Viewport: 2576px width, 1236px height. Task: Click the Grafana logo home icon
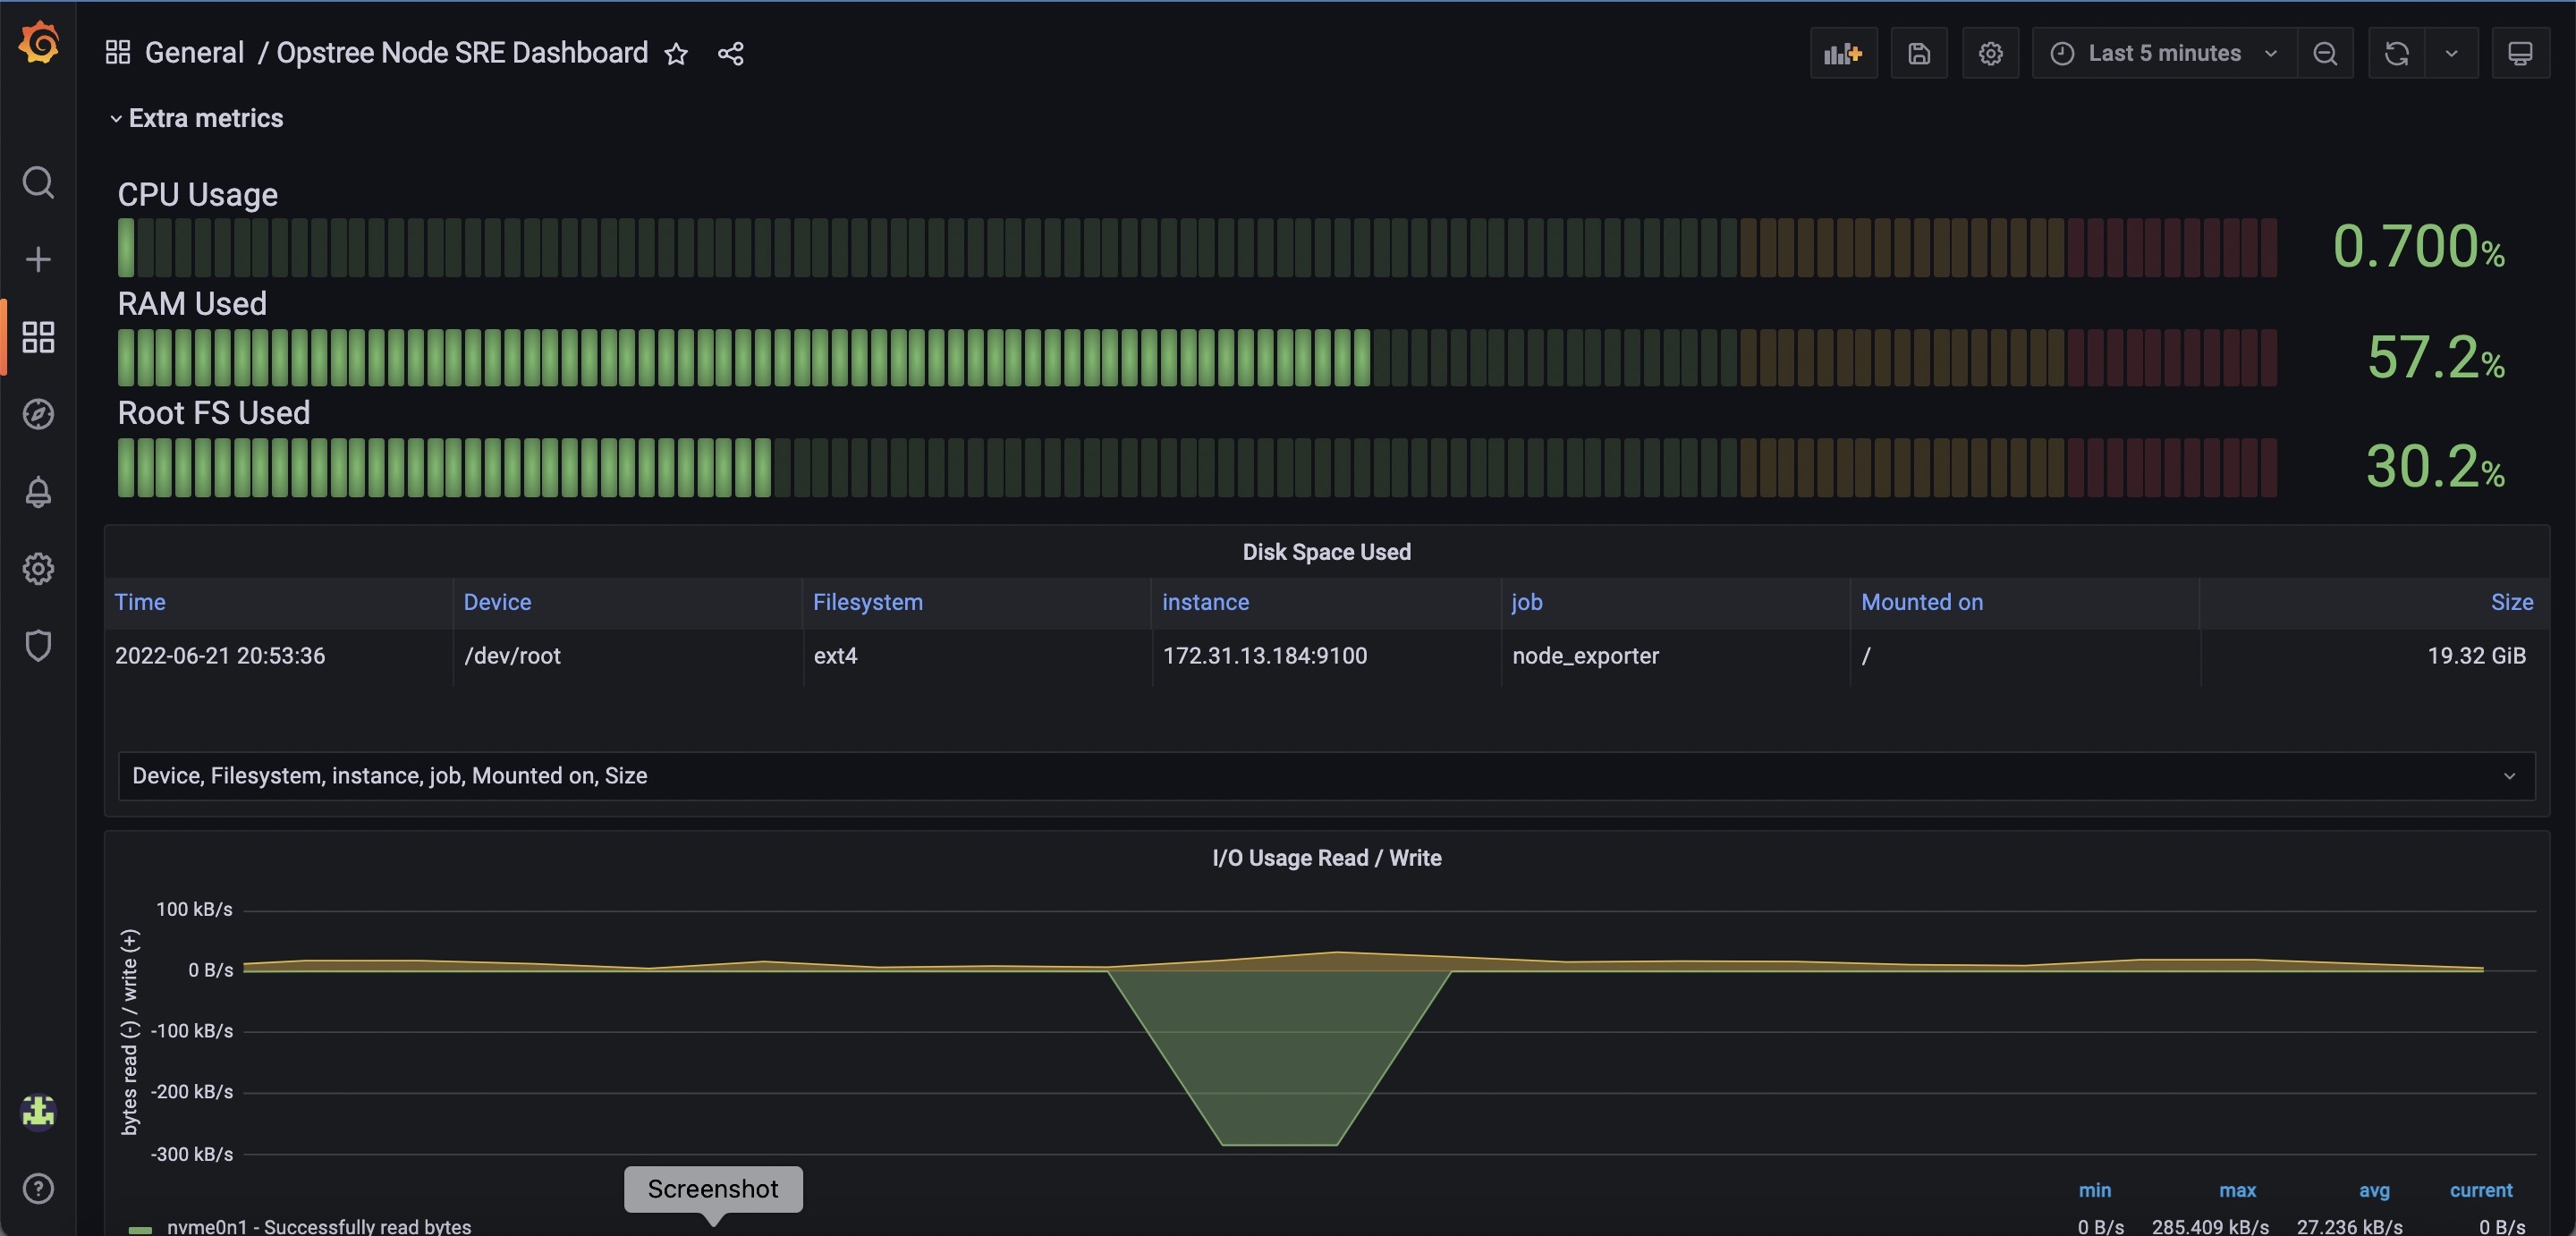tap(38, 44)
